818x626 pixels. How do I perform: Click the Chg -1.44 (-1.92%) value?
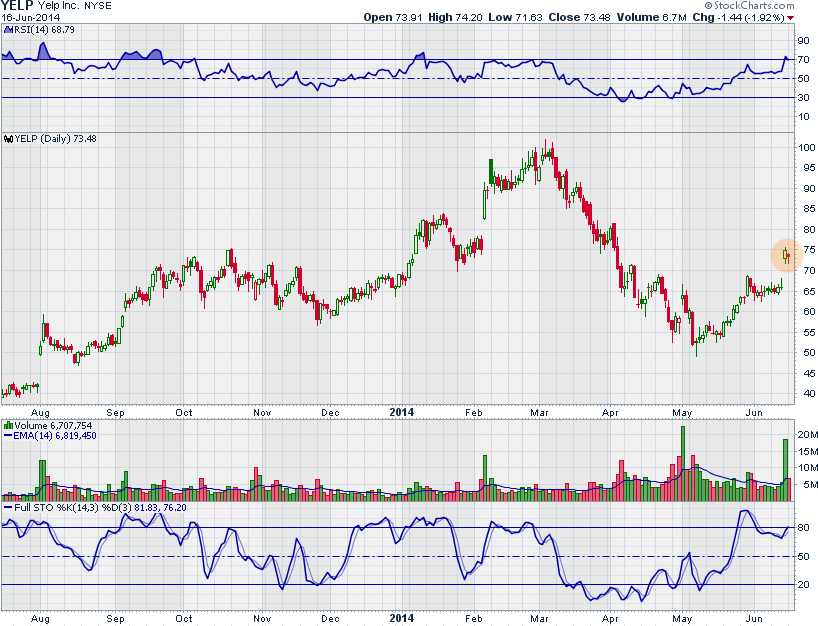click(739, 17)
